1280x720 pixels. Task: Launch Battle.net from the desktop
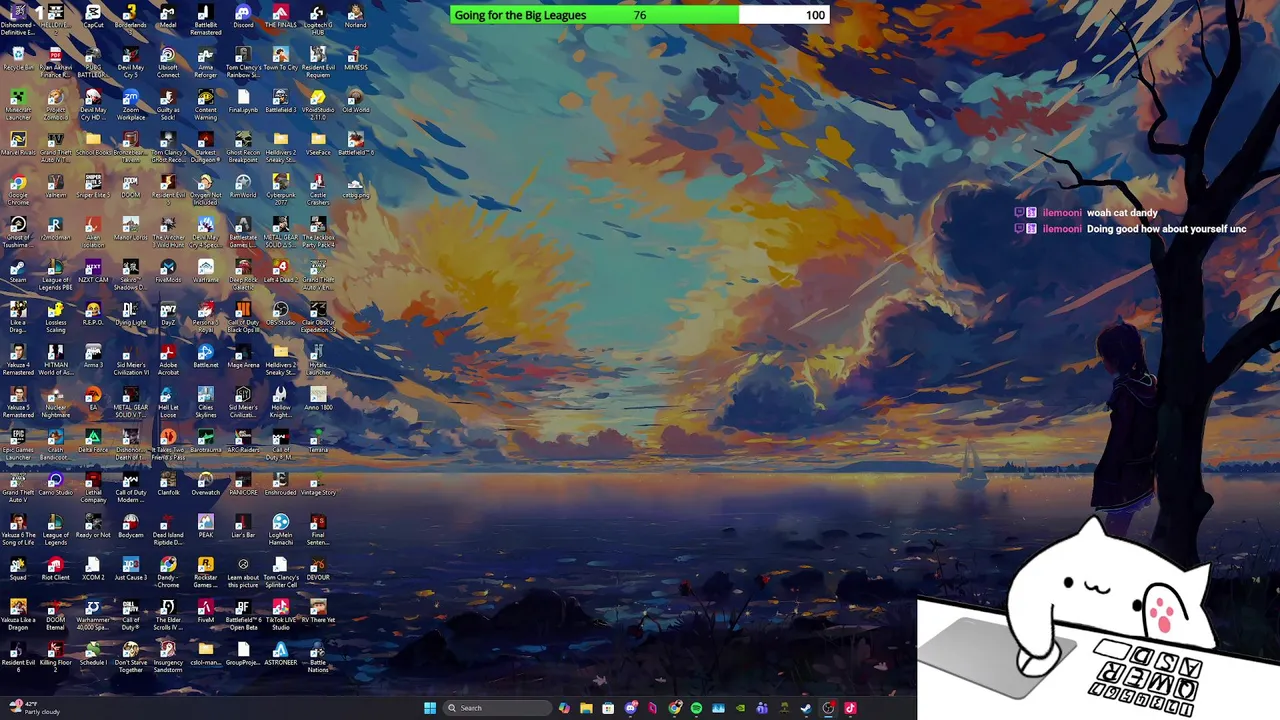click(205, 356)
